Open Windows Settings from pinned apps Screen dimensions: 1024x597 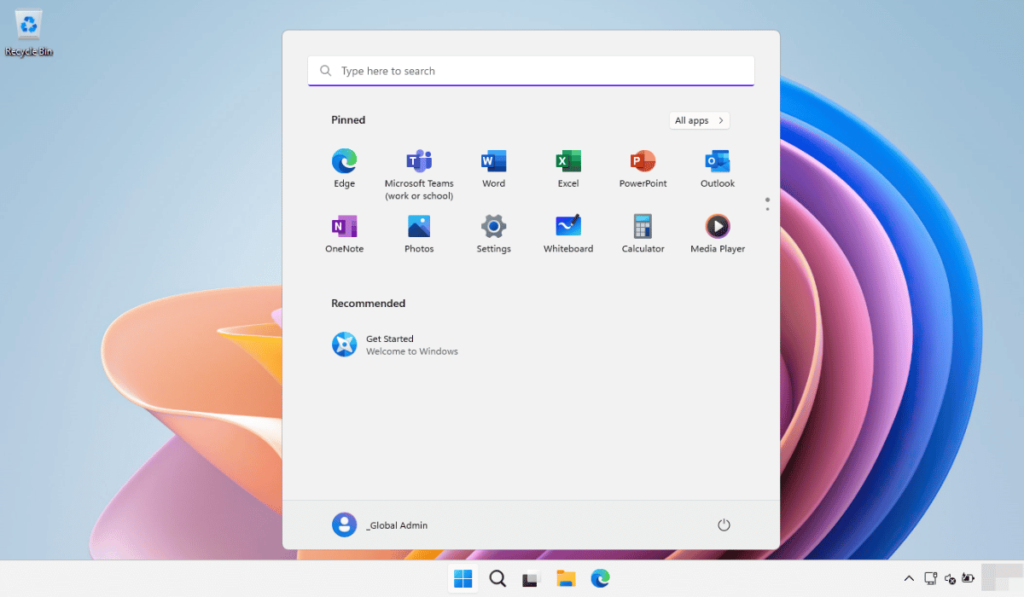(x=493, y=228)
